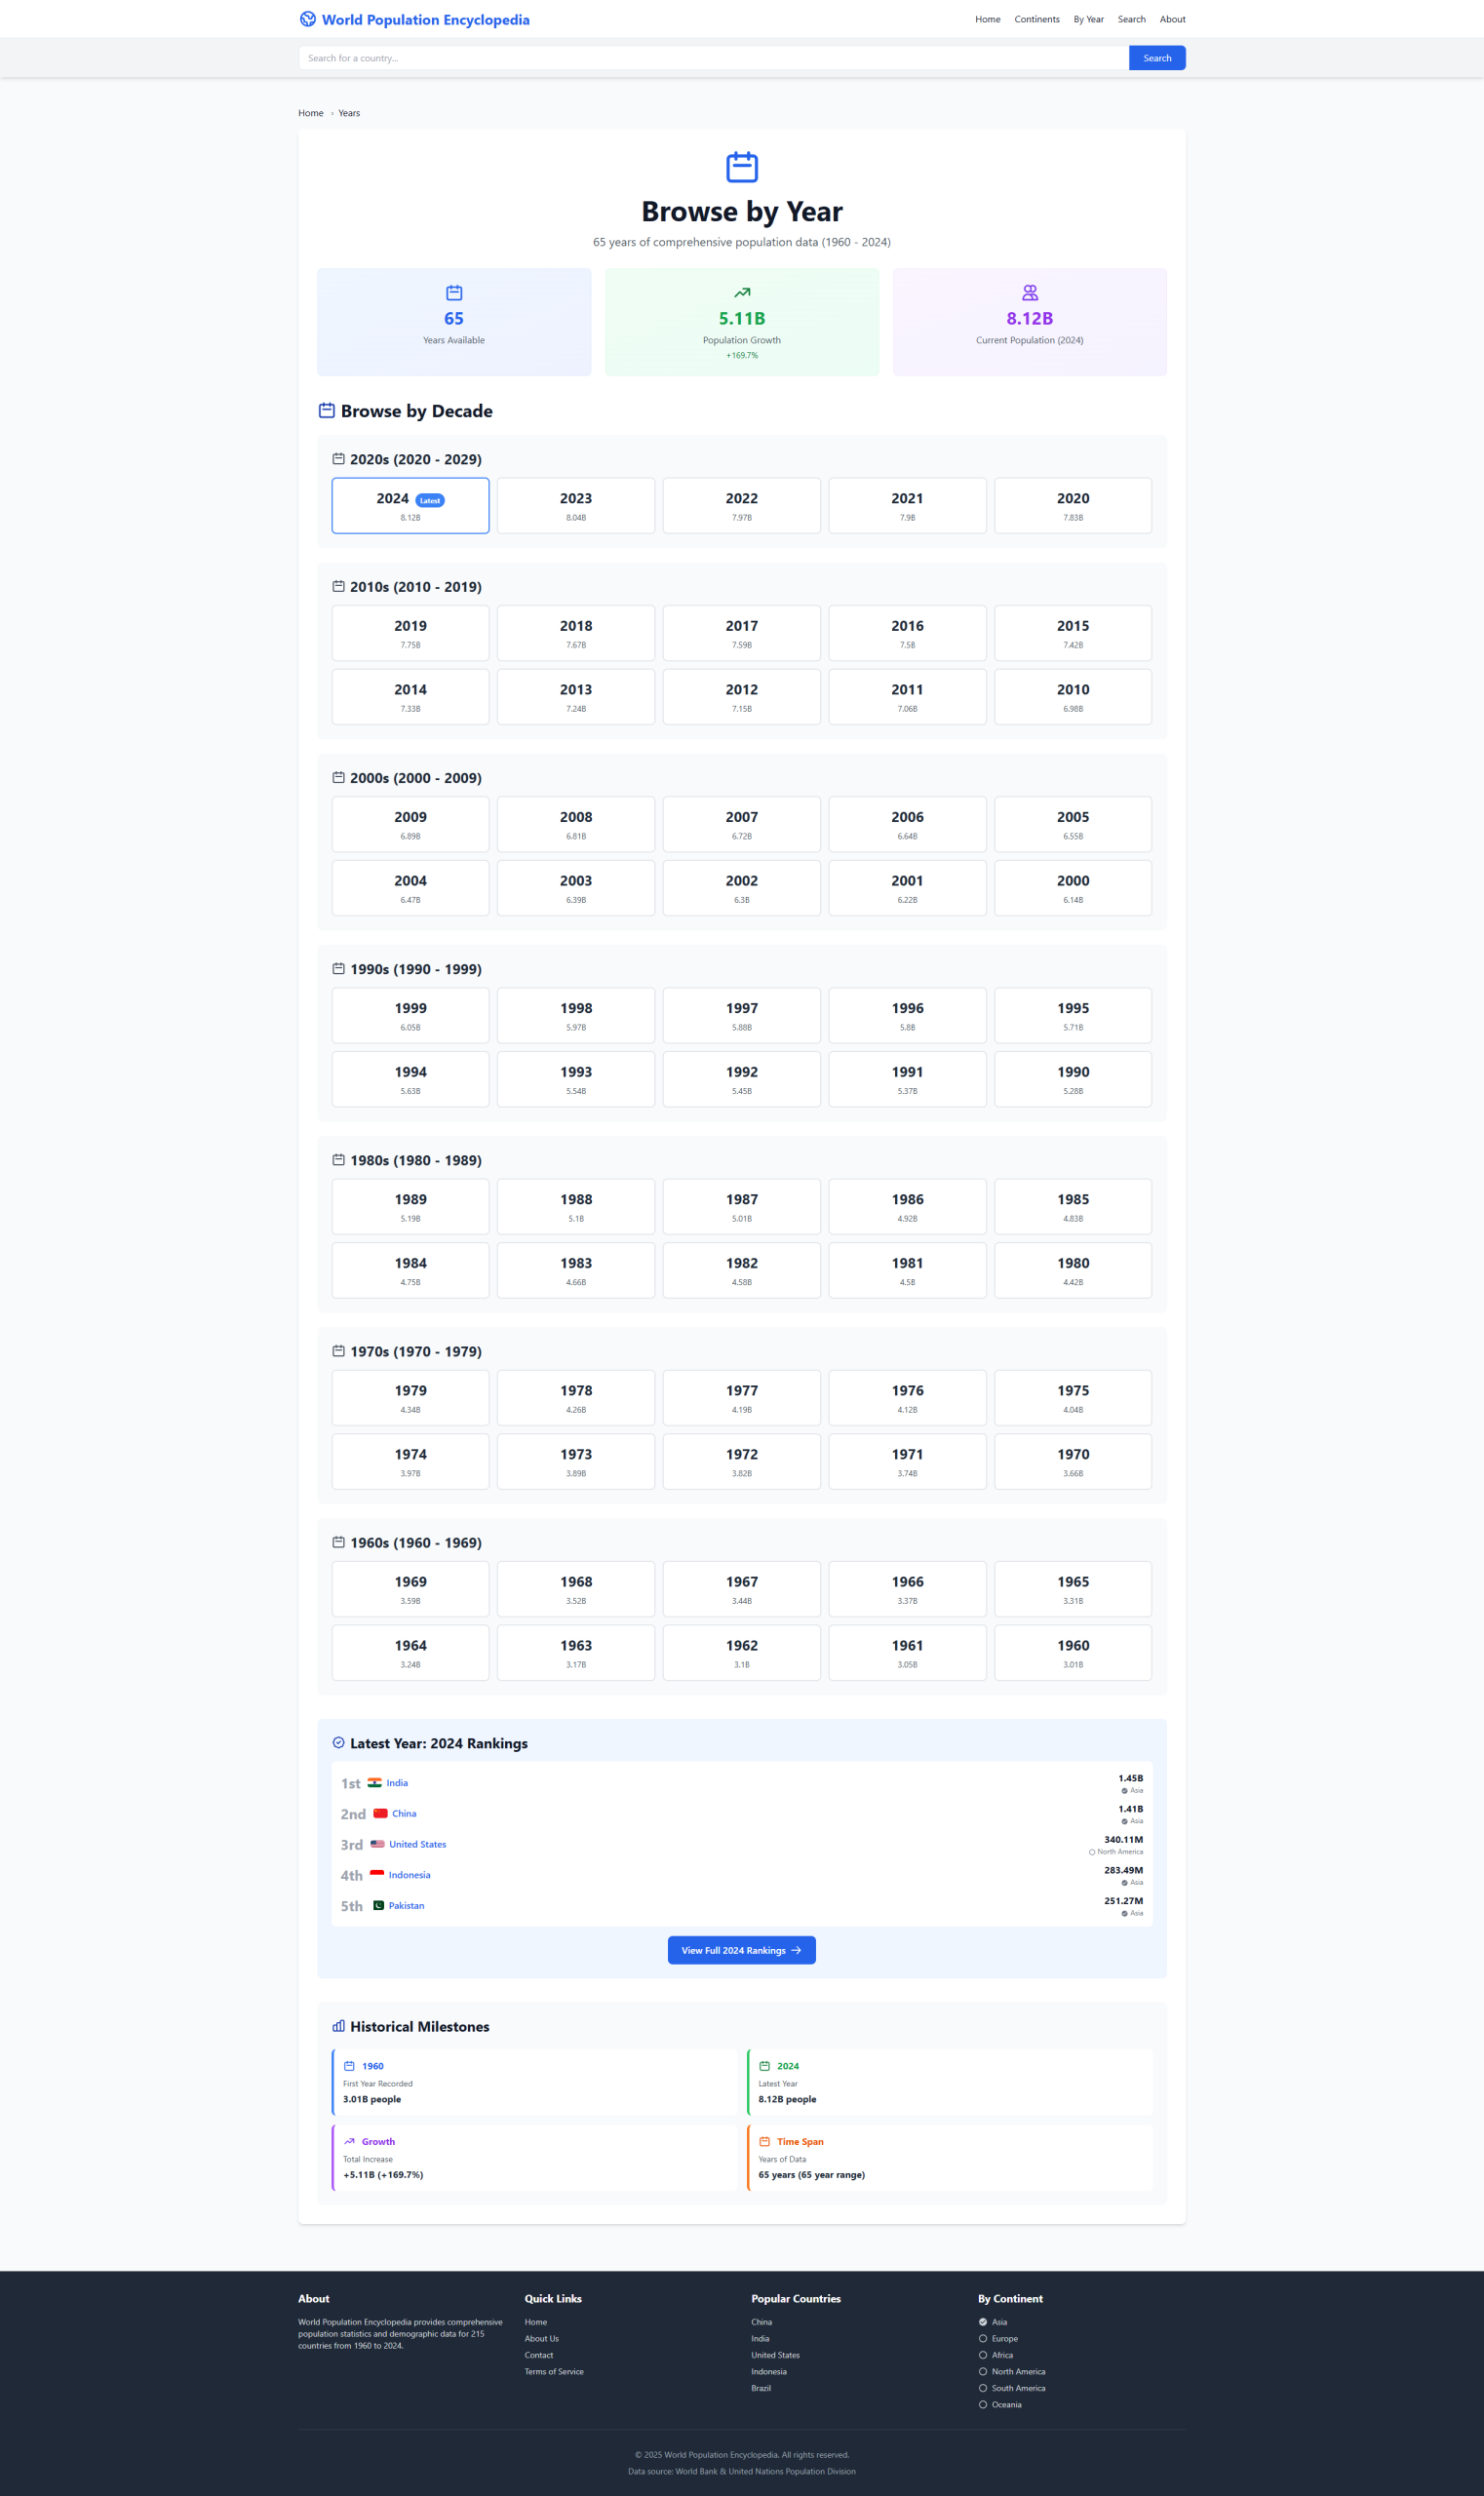Click the United States flag icon
The height and width of the screenshot is (2496, 1484).
(377, 1844)
